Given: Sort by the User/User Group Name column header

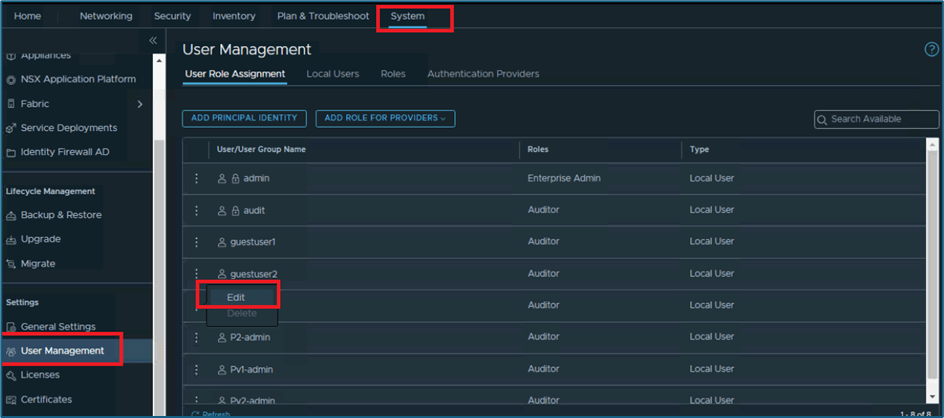Looking at the screenshot, I should coord(261,149).
